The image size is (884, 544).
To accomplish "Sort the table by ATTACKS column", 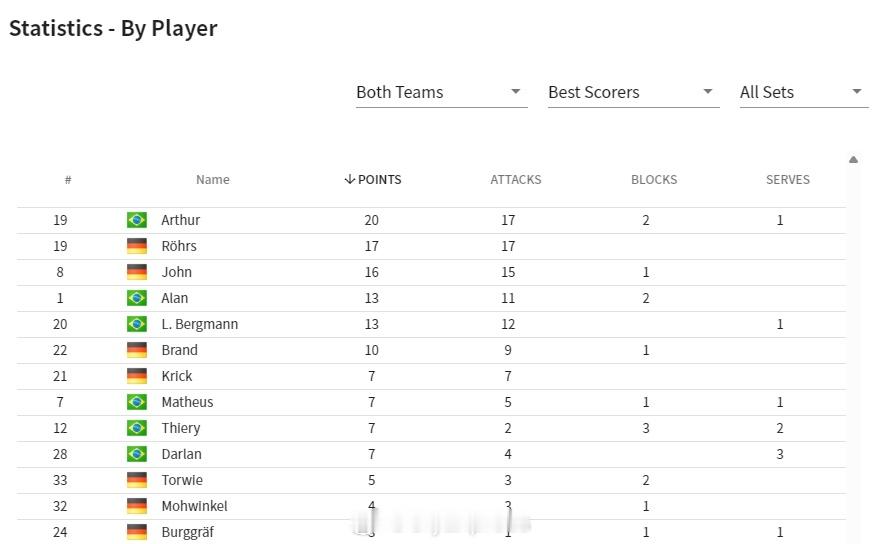I will pyautogui.click(x=515, y=179).
